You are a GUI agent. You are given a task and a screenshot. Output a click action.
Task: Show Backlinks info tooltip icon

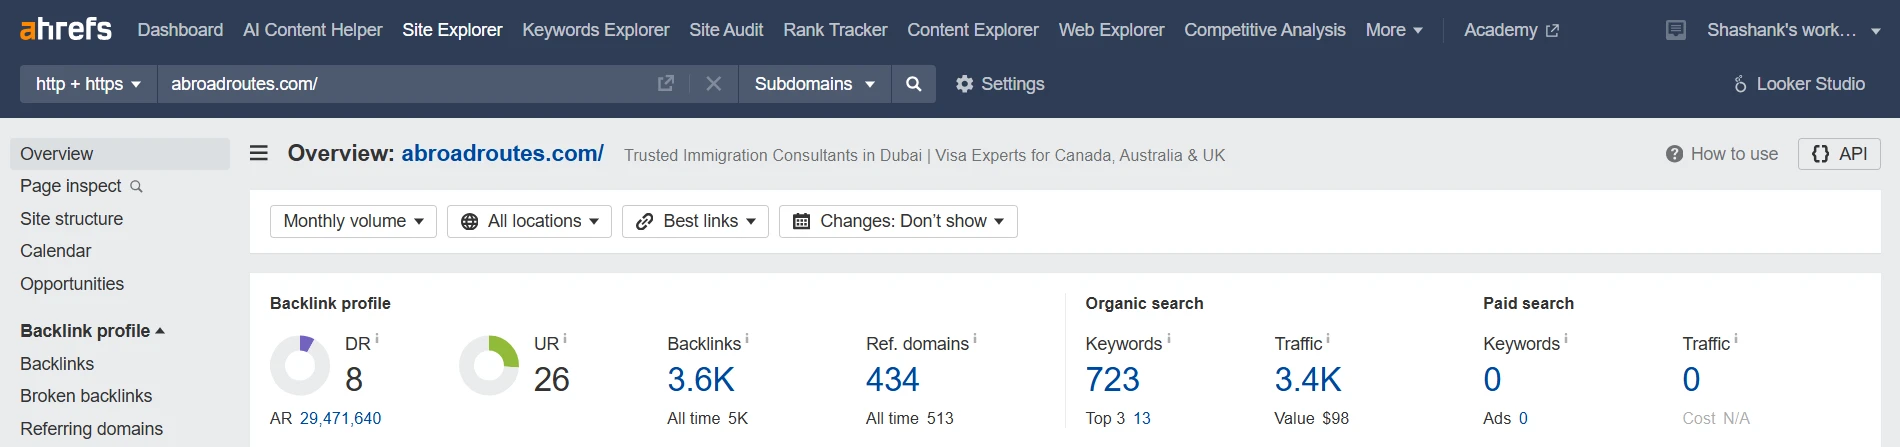(747, 339)
